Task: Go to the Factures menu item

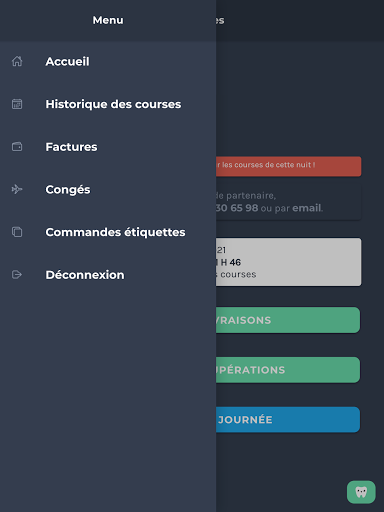Action: coord(108,147)
